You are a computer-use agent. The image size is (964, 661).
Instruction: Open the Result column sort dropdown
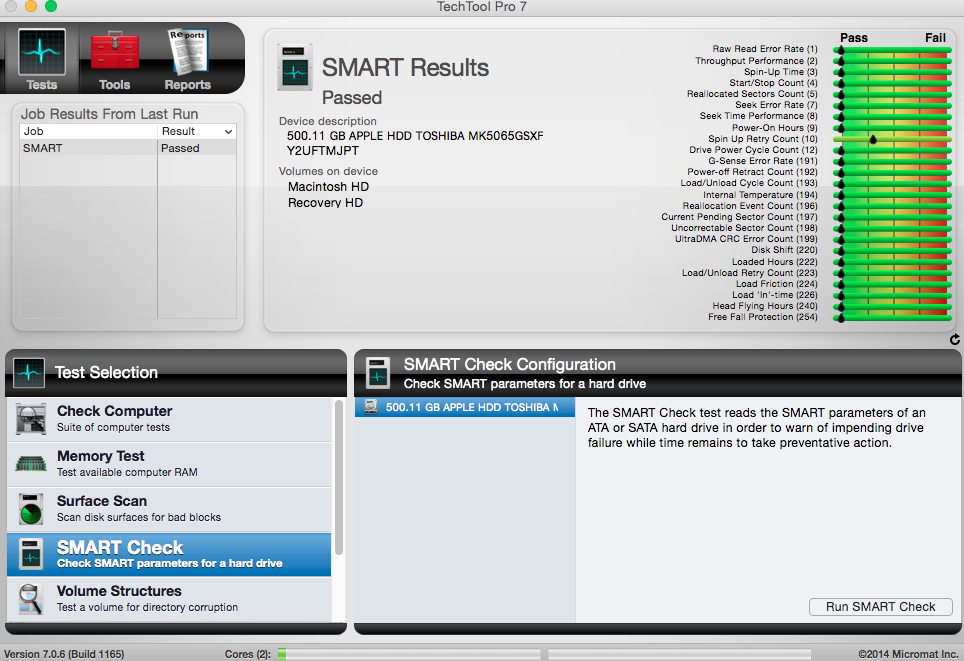(x=228, y=132)
